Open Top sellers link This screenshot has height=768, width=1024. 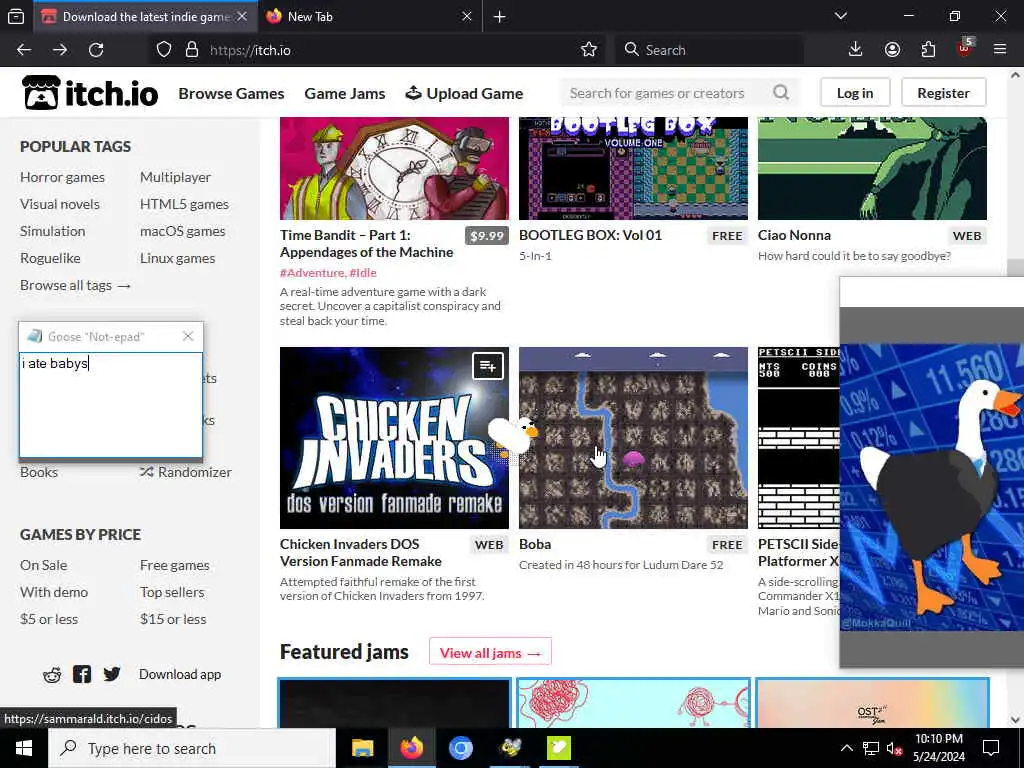point(172,592)
